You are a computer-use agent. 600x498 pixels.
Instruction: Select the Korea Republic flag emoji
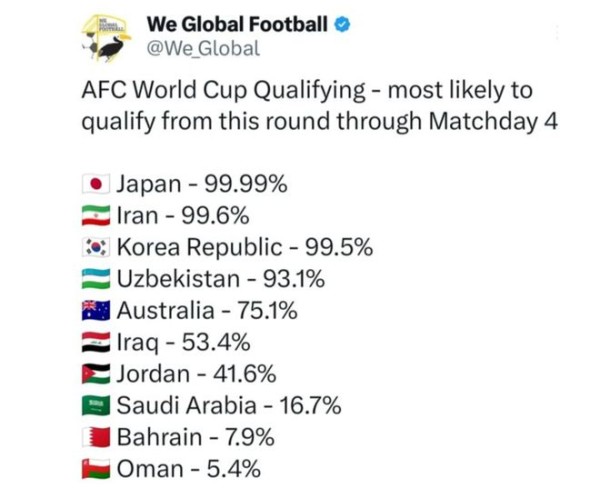(95, 246)
